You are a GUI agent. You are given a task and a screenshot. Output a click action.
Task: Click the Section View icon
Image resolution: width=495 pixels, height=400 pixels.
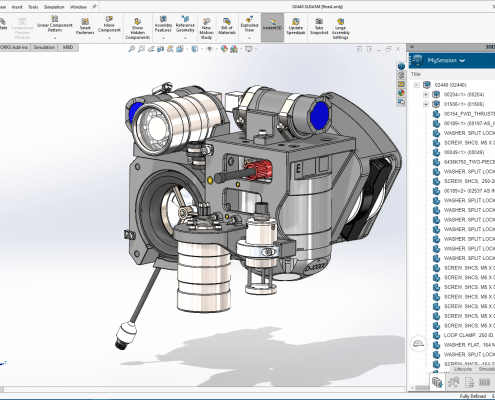coord(161,49)
